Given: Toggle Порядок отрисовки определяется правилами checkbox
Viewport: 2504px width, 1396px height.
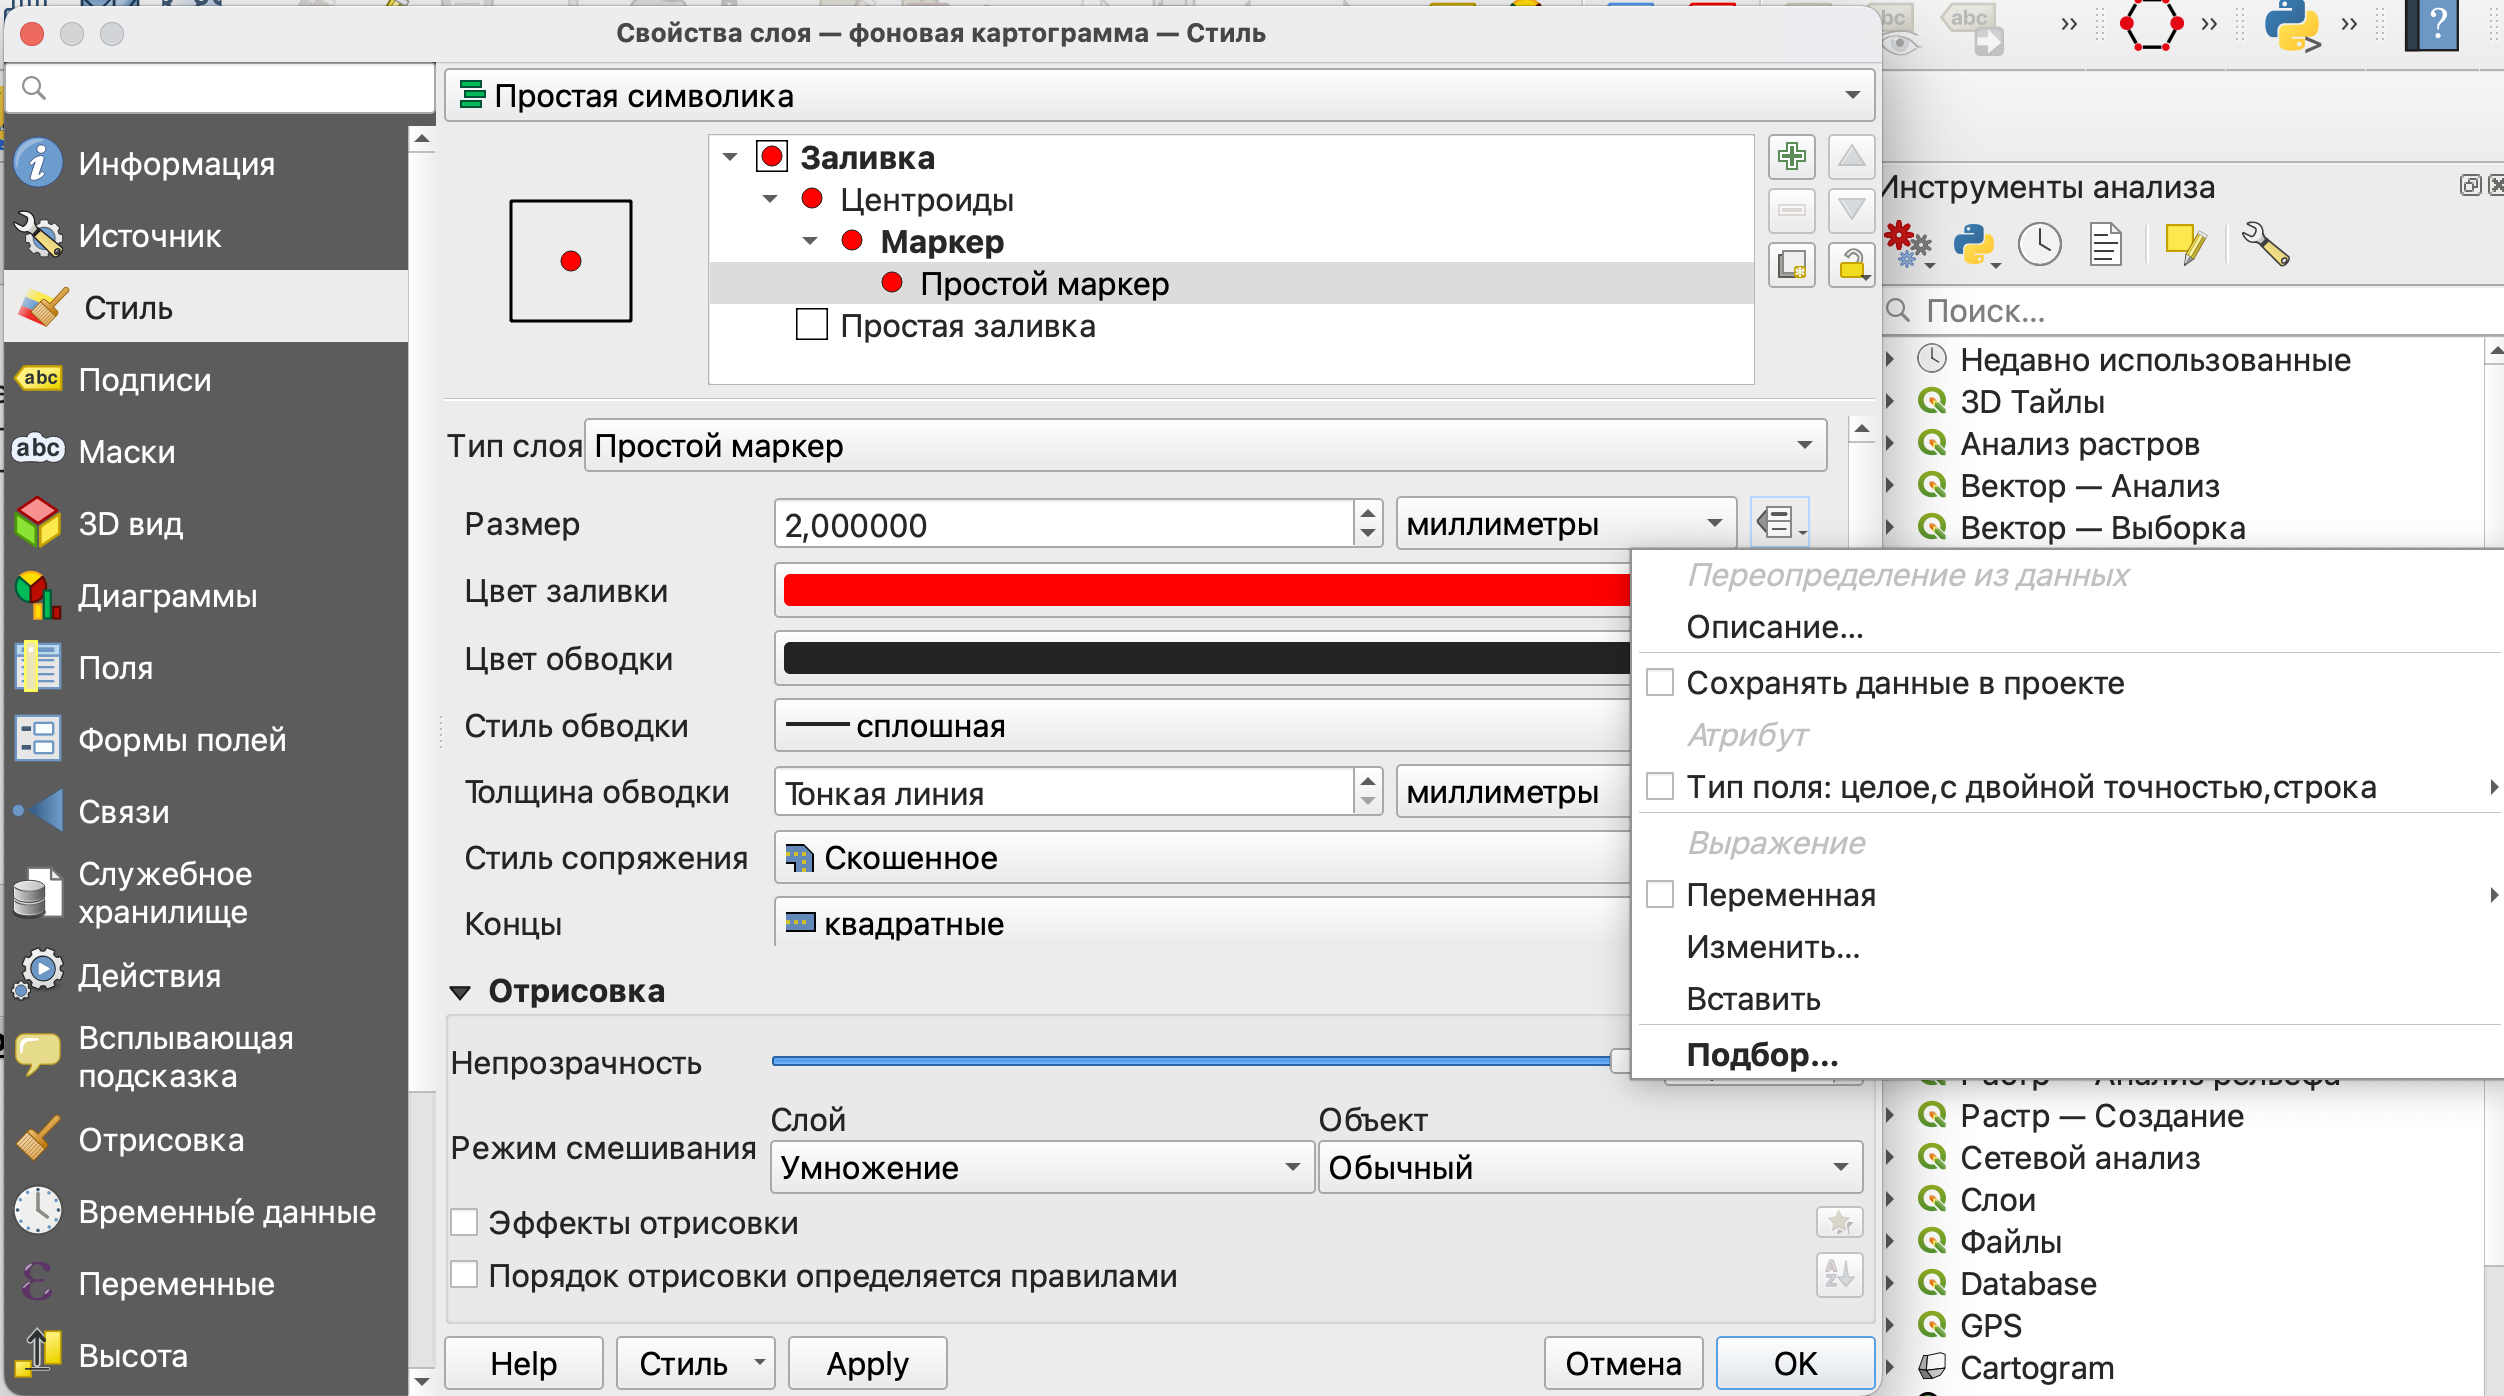Looking at the screenshot, I should (464, 1275).
